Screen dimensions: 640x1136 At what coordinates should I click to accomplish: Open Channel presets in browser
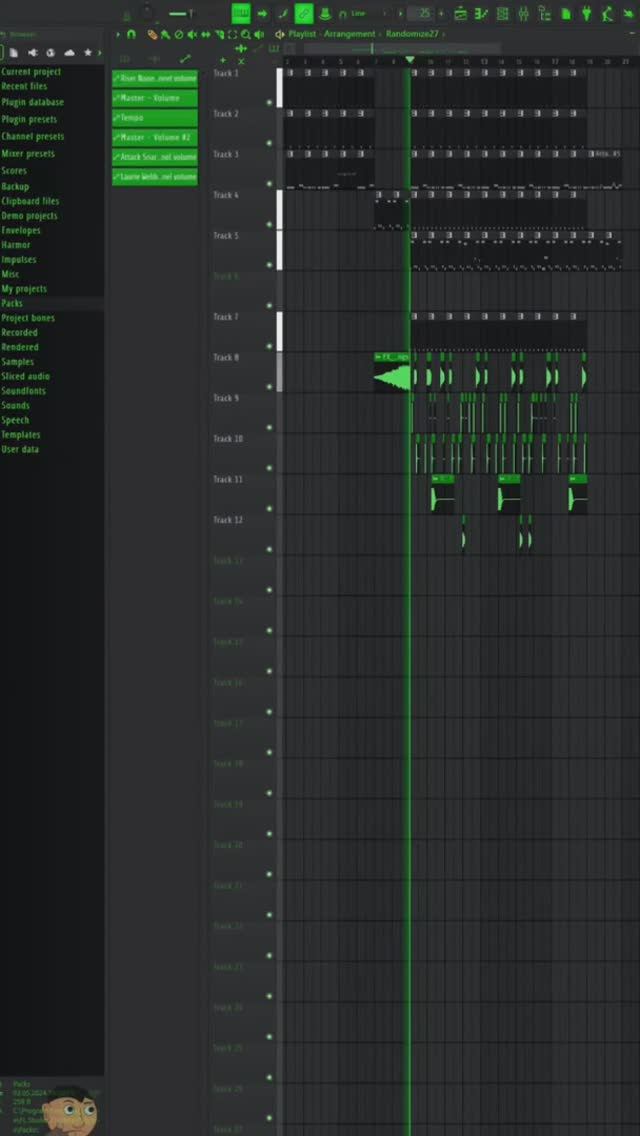33,136
